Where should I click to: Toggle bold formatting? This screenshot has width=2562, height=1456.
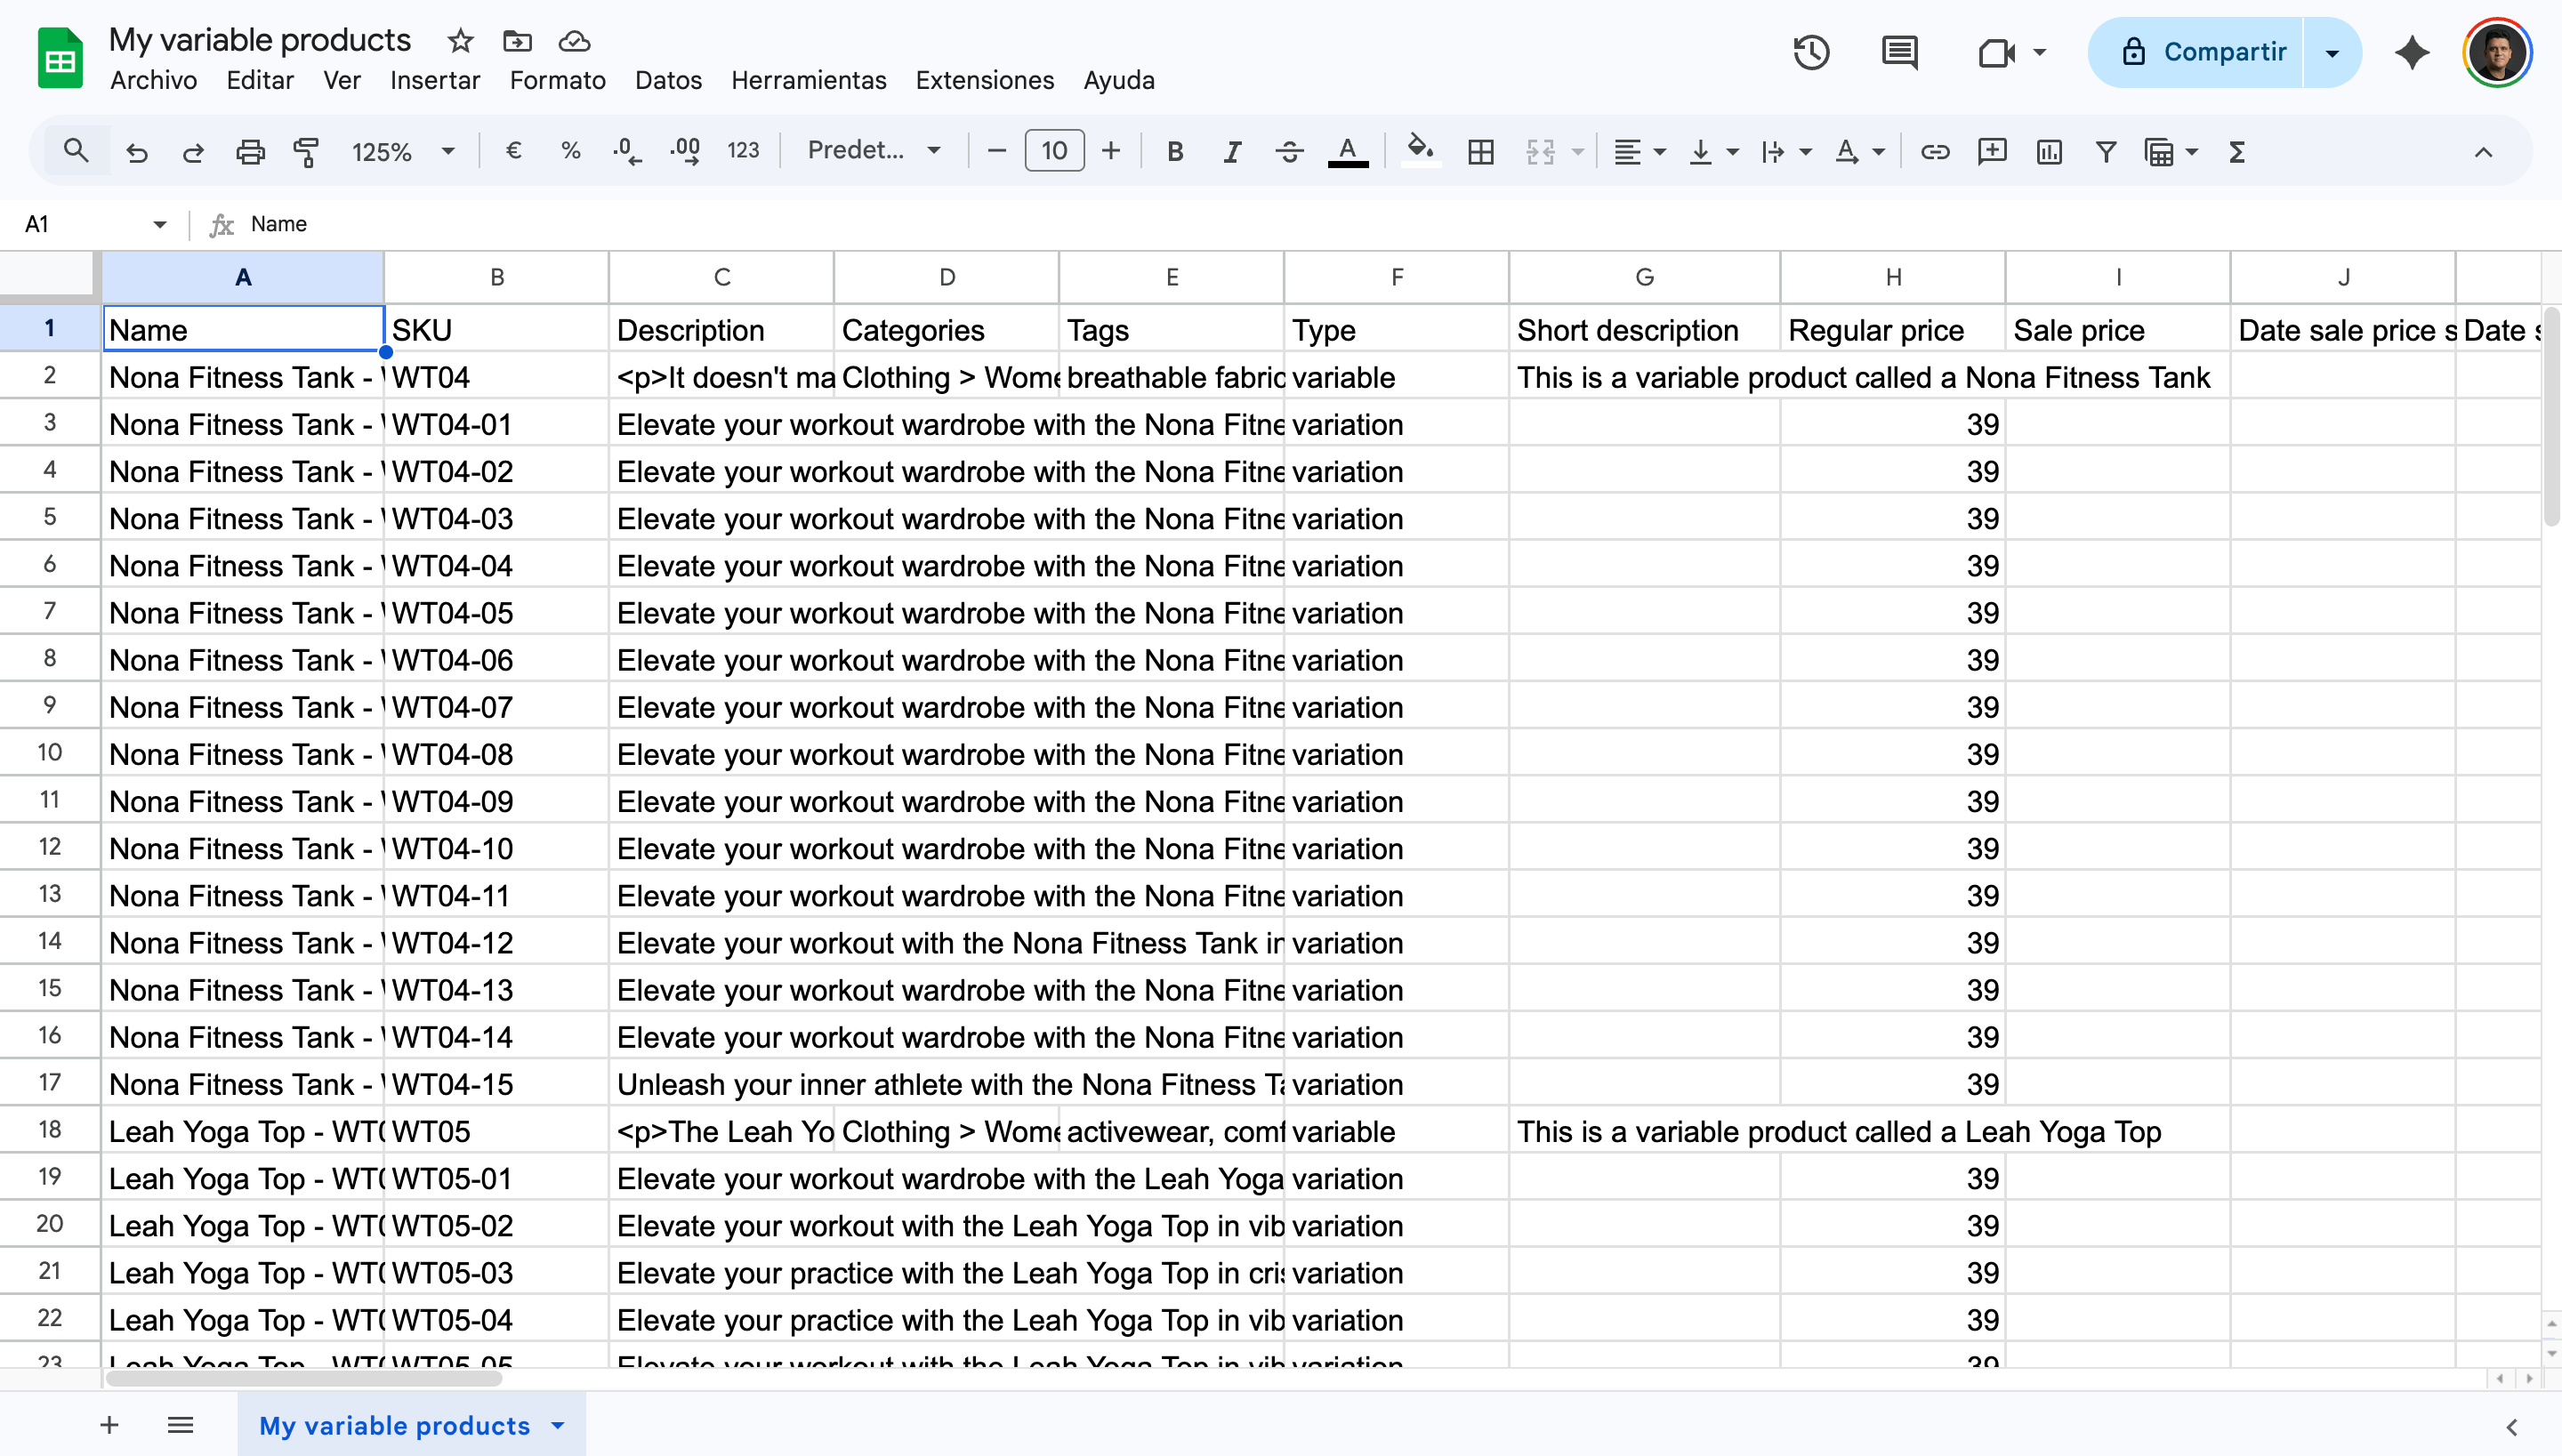(1175, 152)
